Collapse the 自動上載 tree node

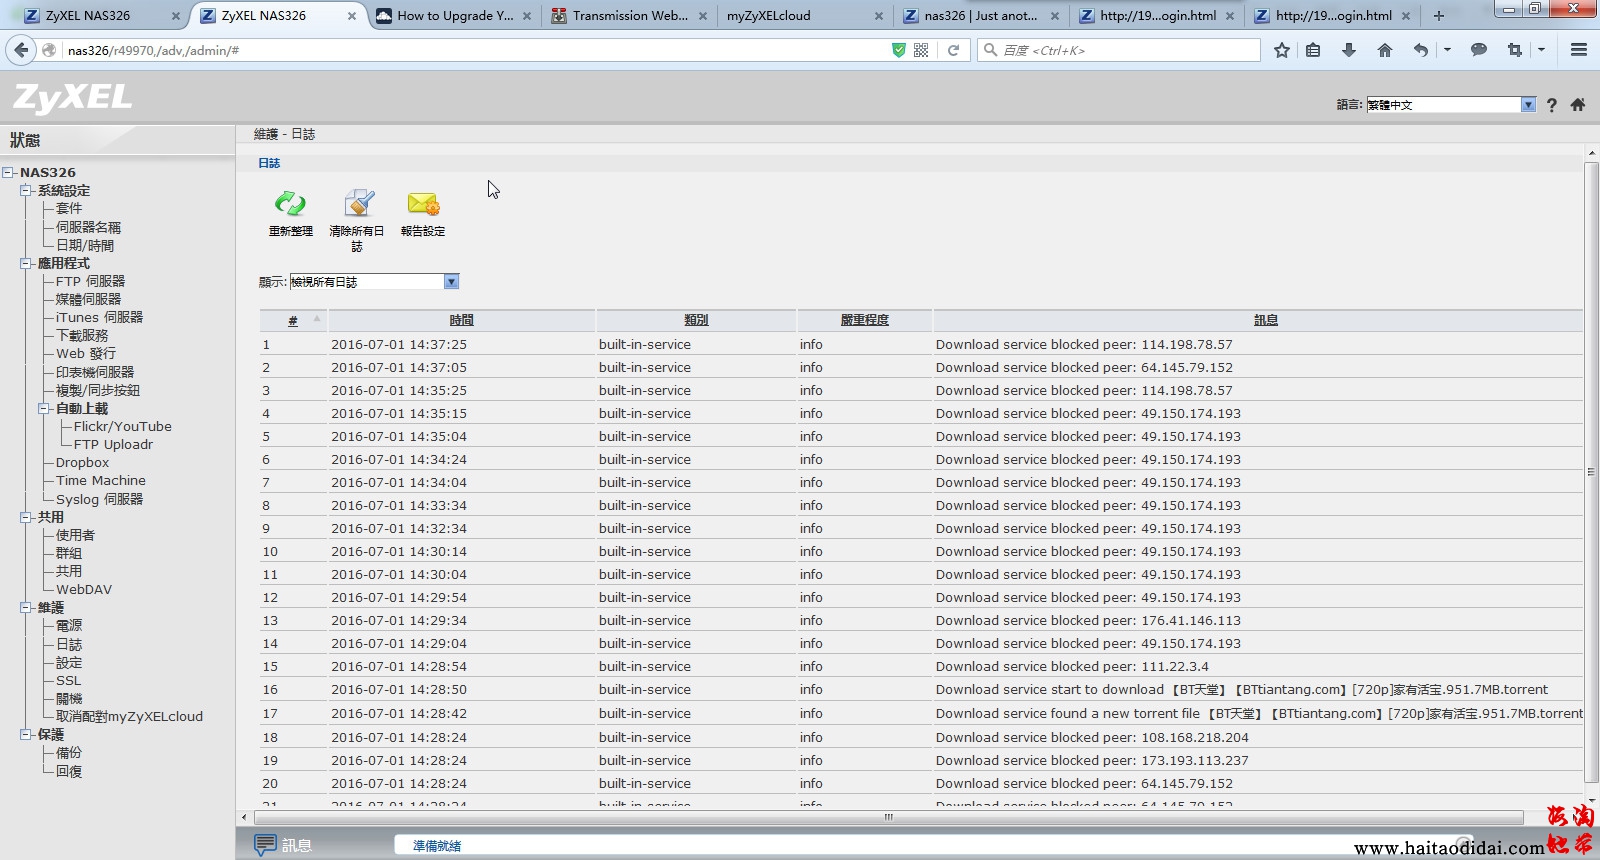[44, 408]
